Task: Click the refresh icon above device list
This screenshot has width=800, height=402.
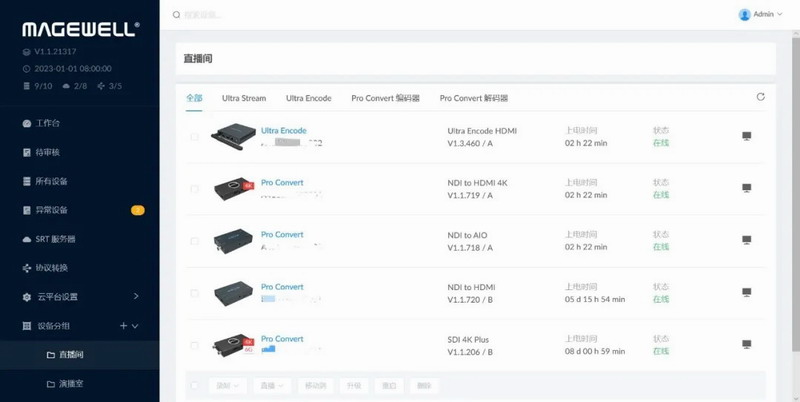Action: [761, 97]
